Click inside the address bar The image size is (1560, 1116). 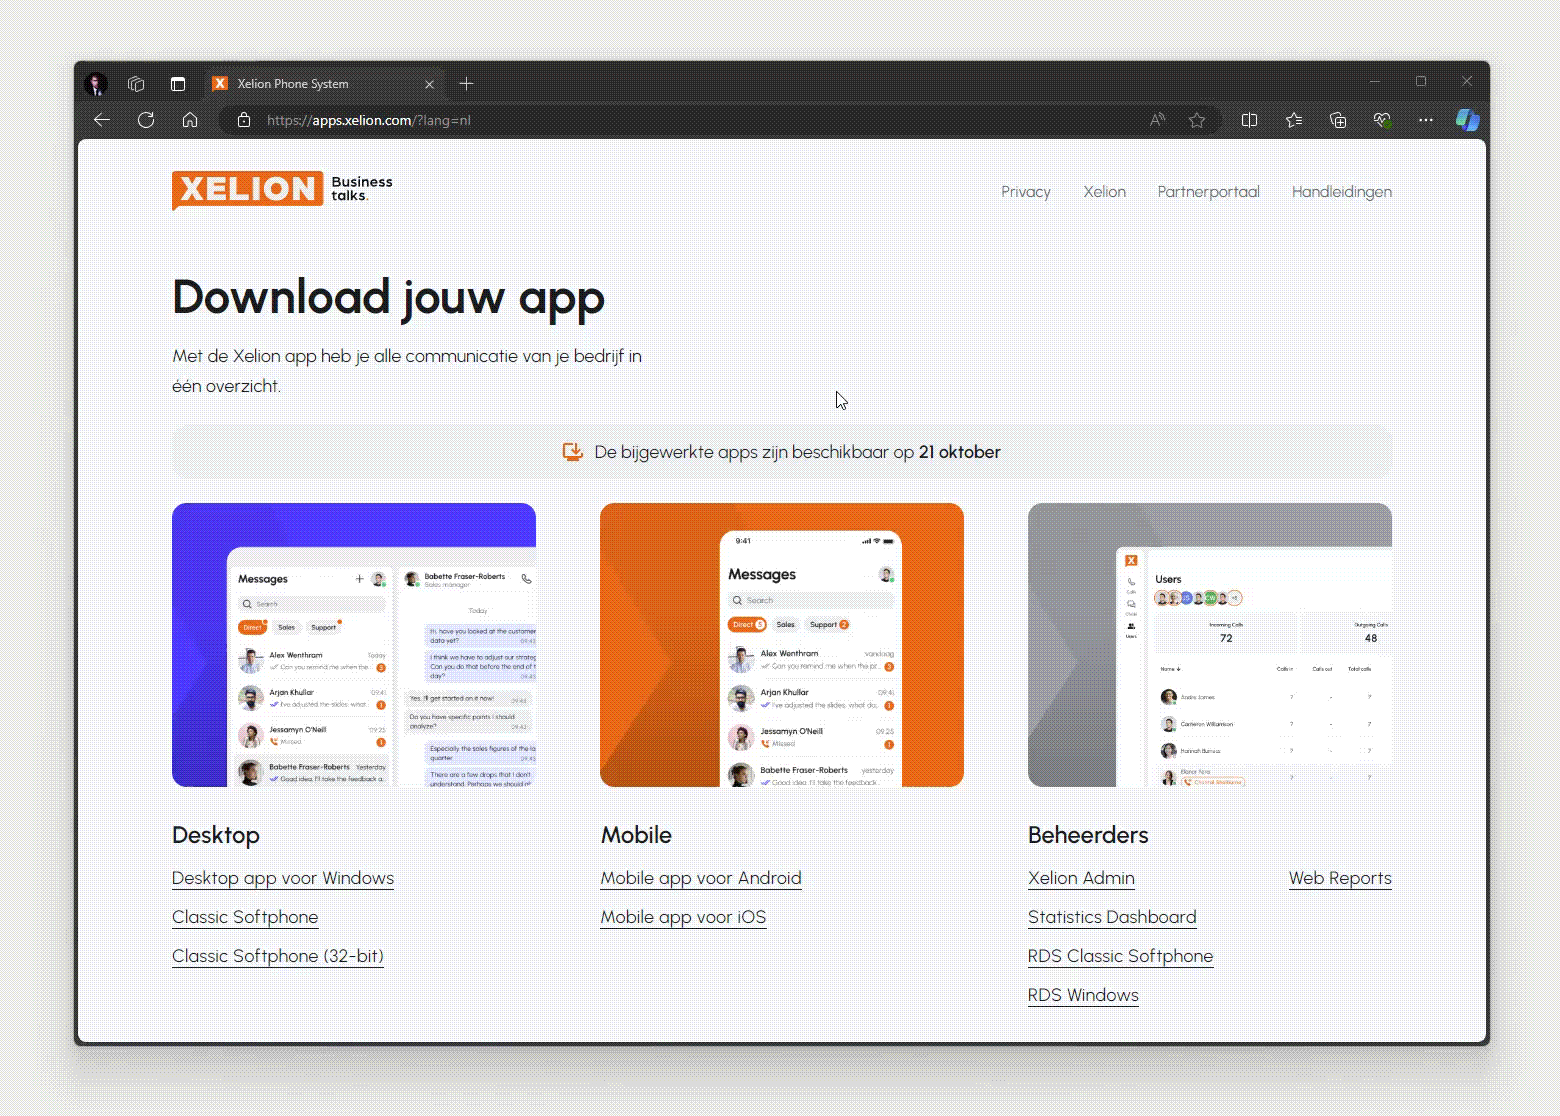(x=700, y=120)
